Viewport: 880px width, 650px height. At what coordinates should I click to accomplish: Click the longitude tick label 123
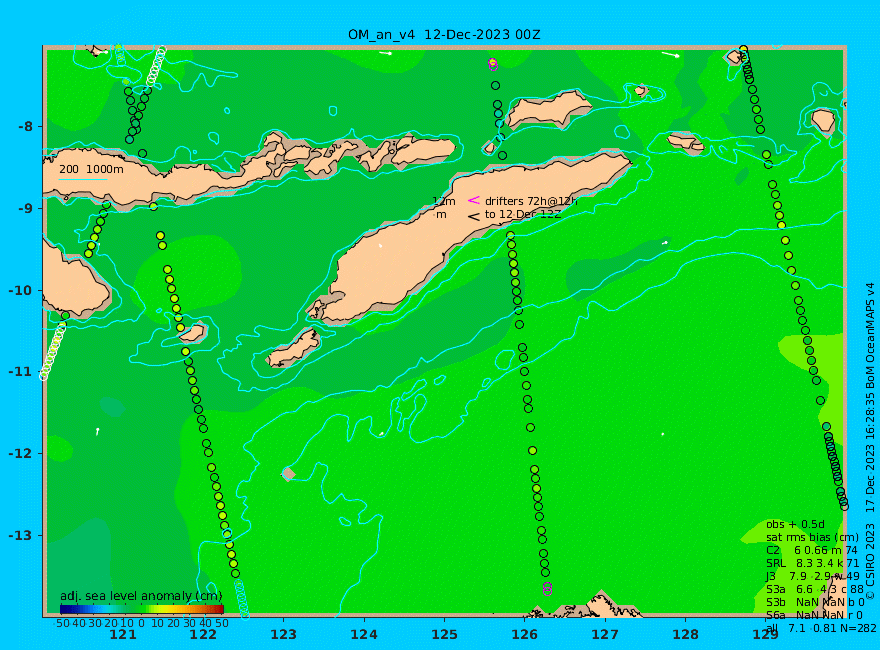(x=283, y=635)
